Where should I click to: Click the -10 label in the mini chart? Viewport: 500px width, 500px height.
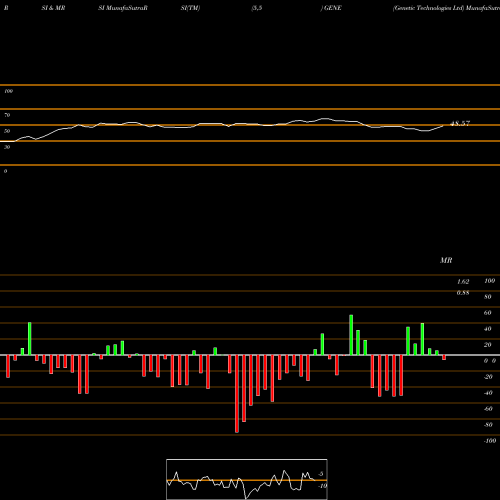tap(322, 486)
